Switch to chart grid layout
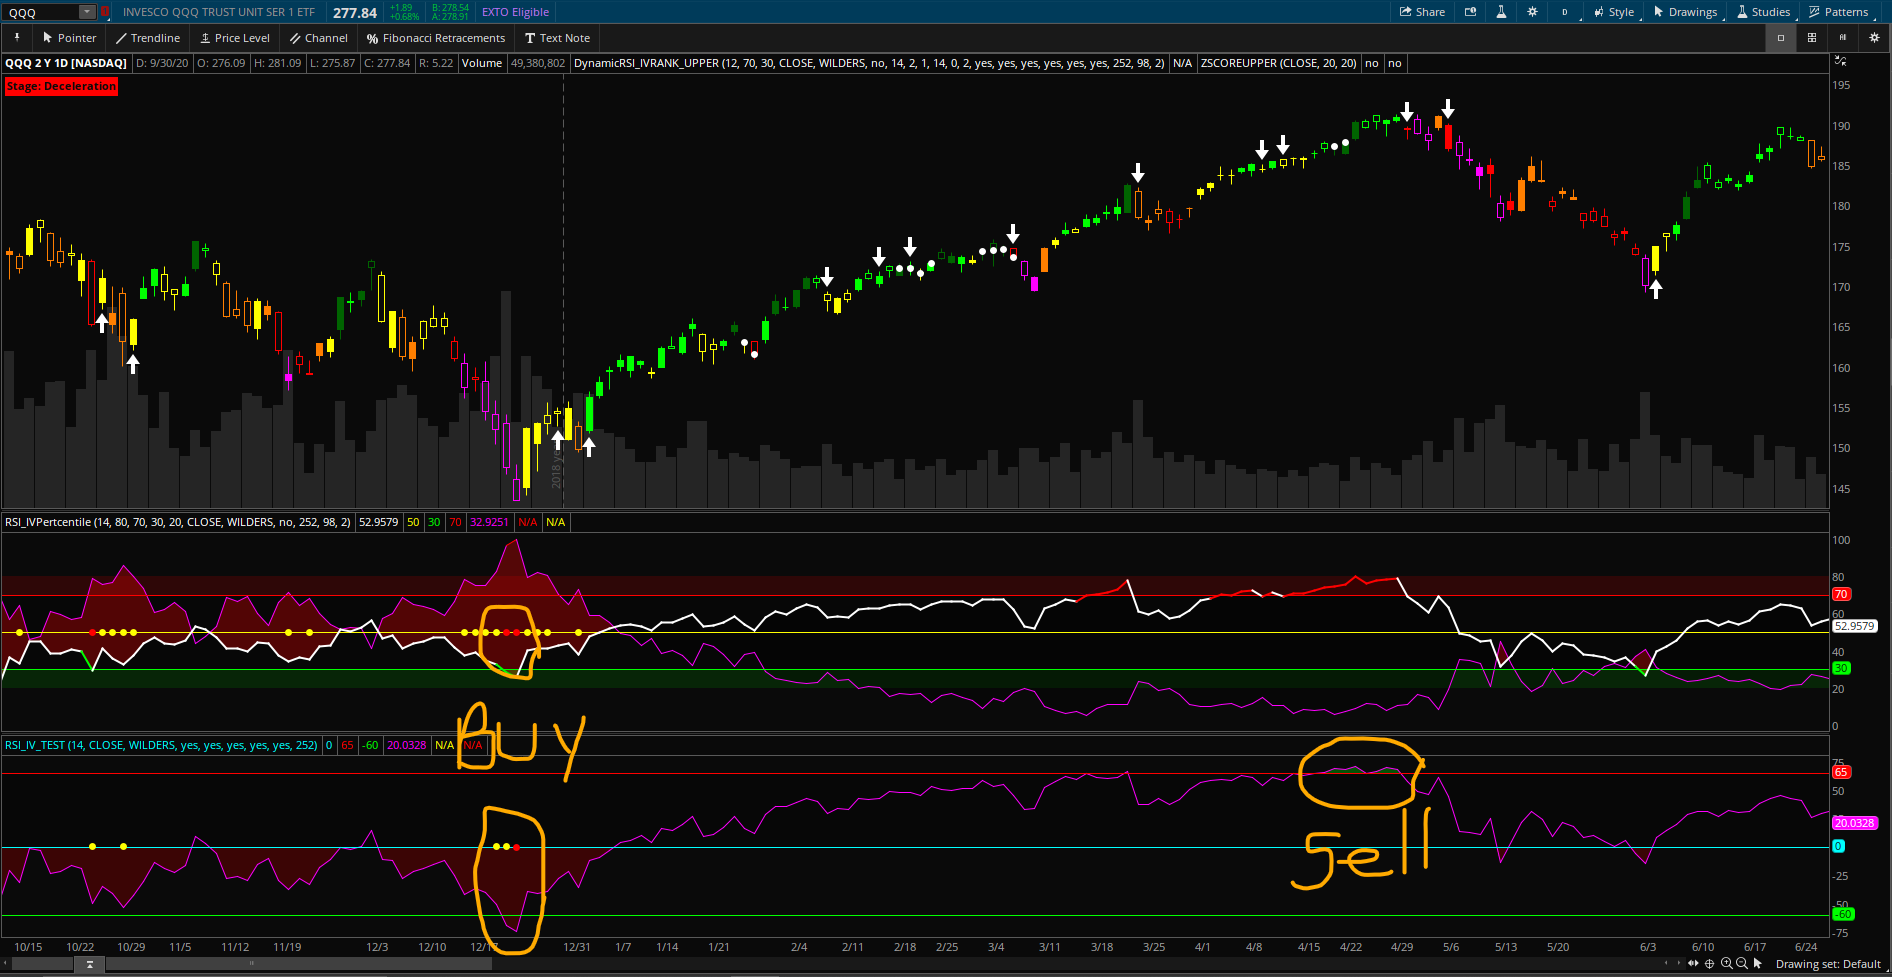 pos(1811,38)
